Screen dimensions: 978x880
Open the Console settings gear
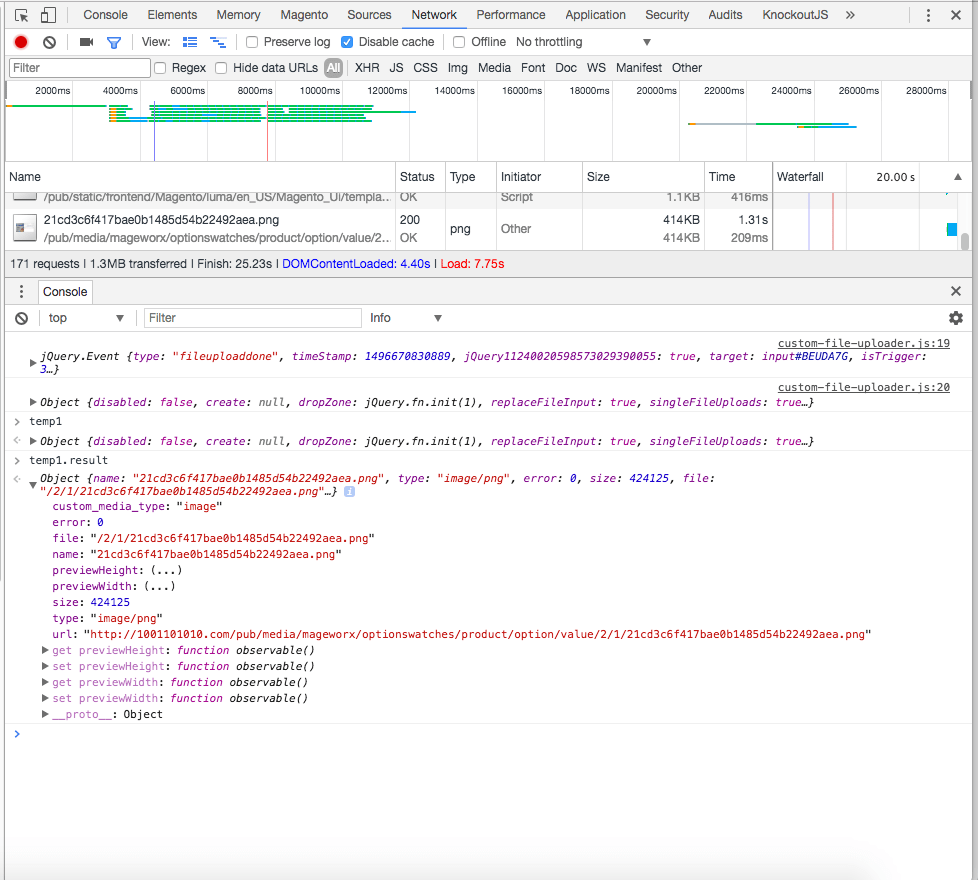[x=955, y=317]
